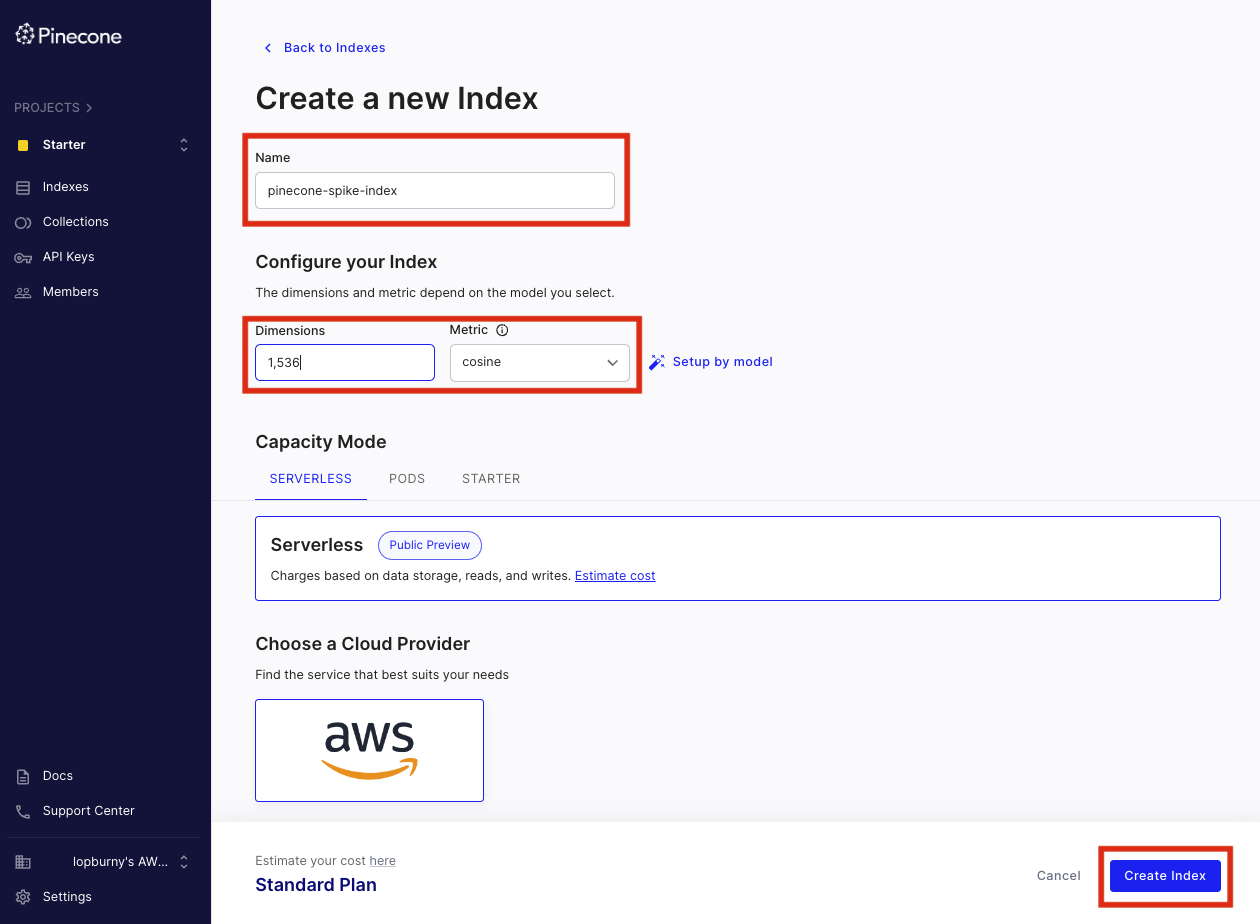Open Indexes from the sidebar

pyautogui.click(x=67, y=186)
